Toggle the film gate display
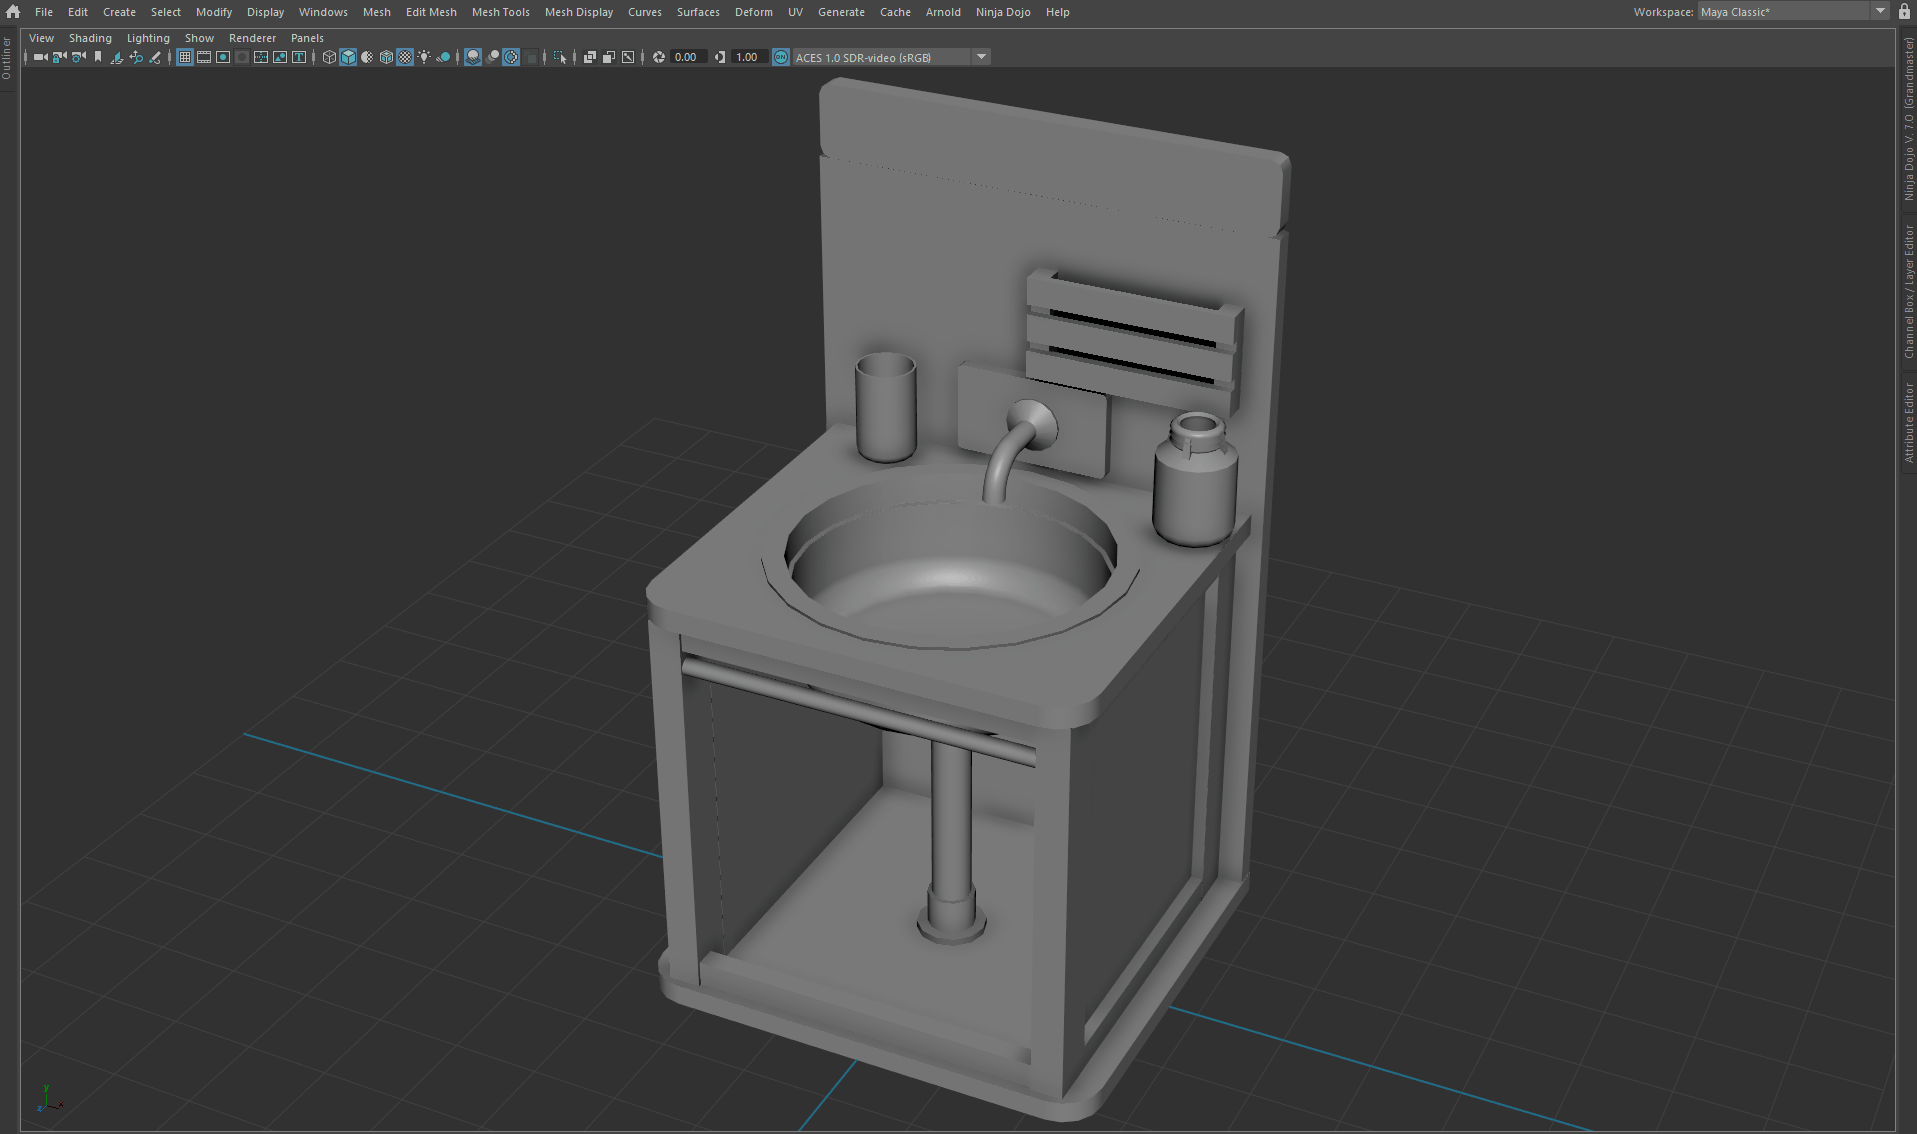The width and height of the screenshot is (1917, 1134). coord(204,57)
